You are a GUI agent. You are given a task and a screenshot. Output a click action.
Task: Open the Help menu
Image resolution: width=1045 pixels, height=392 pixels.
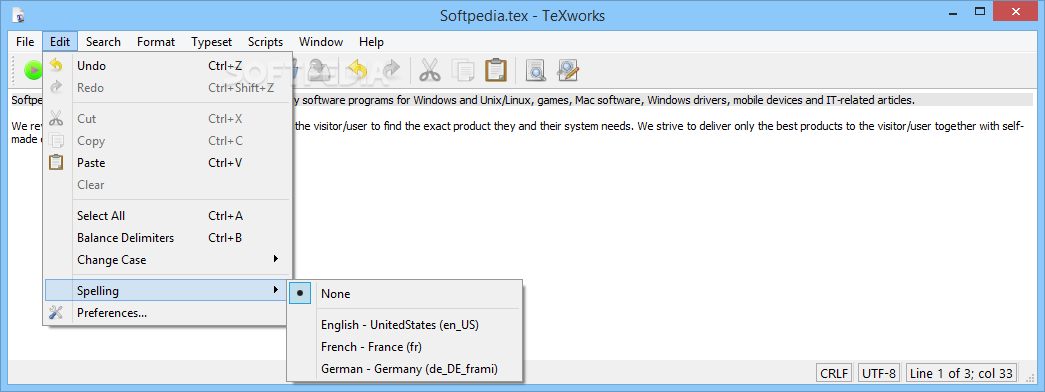[x=371, y=42]
